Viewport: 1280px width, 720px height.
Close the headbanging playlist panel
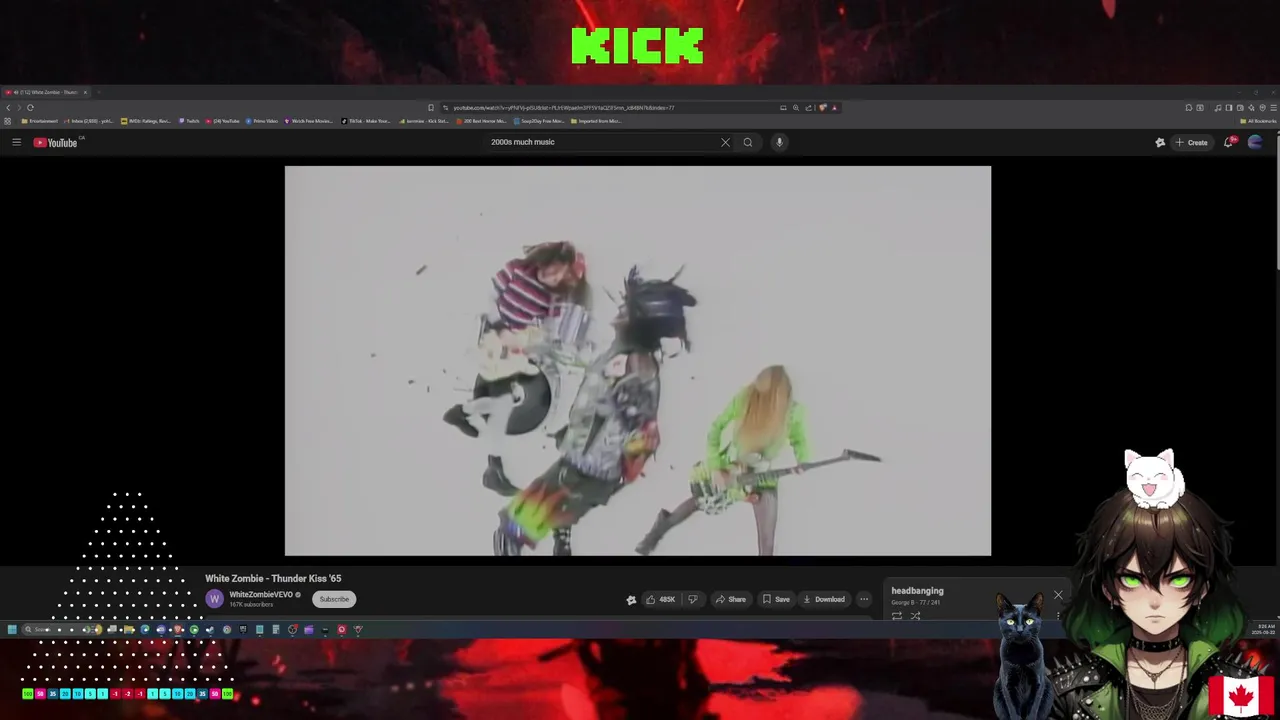click(1058, 595)
